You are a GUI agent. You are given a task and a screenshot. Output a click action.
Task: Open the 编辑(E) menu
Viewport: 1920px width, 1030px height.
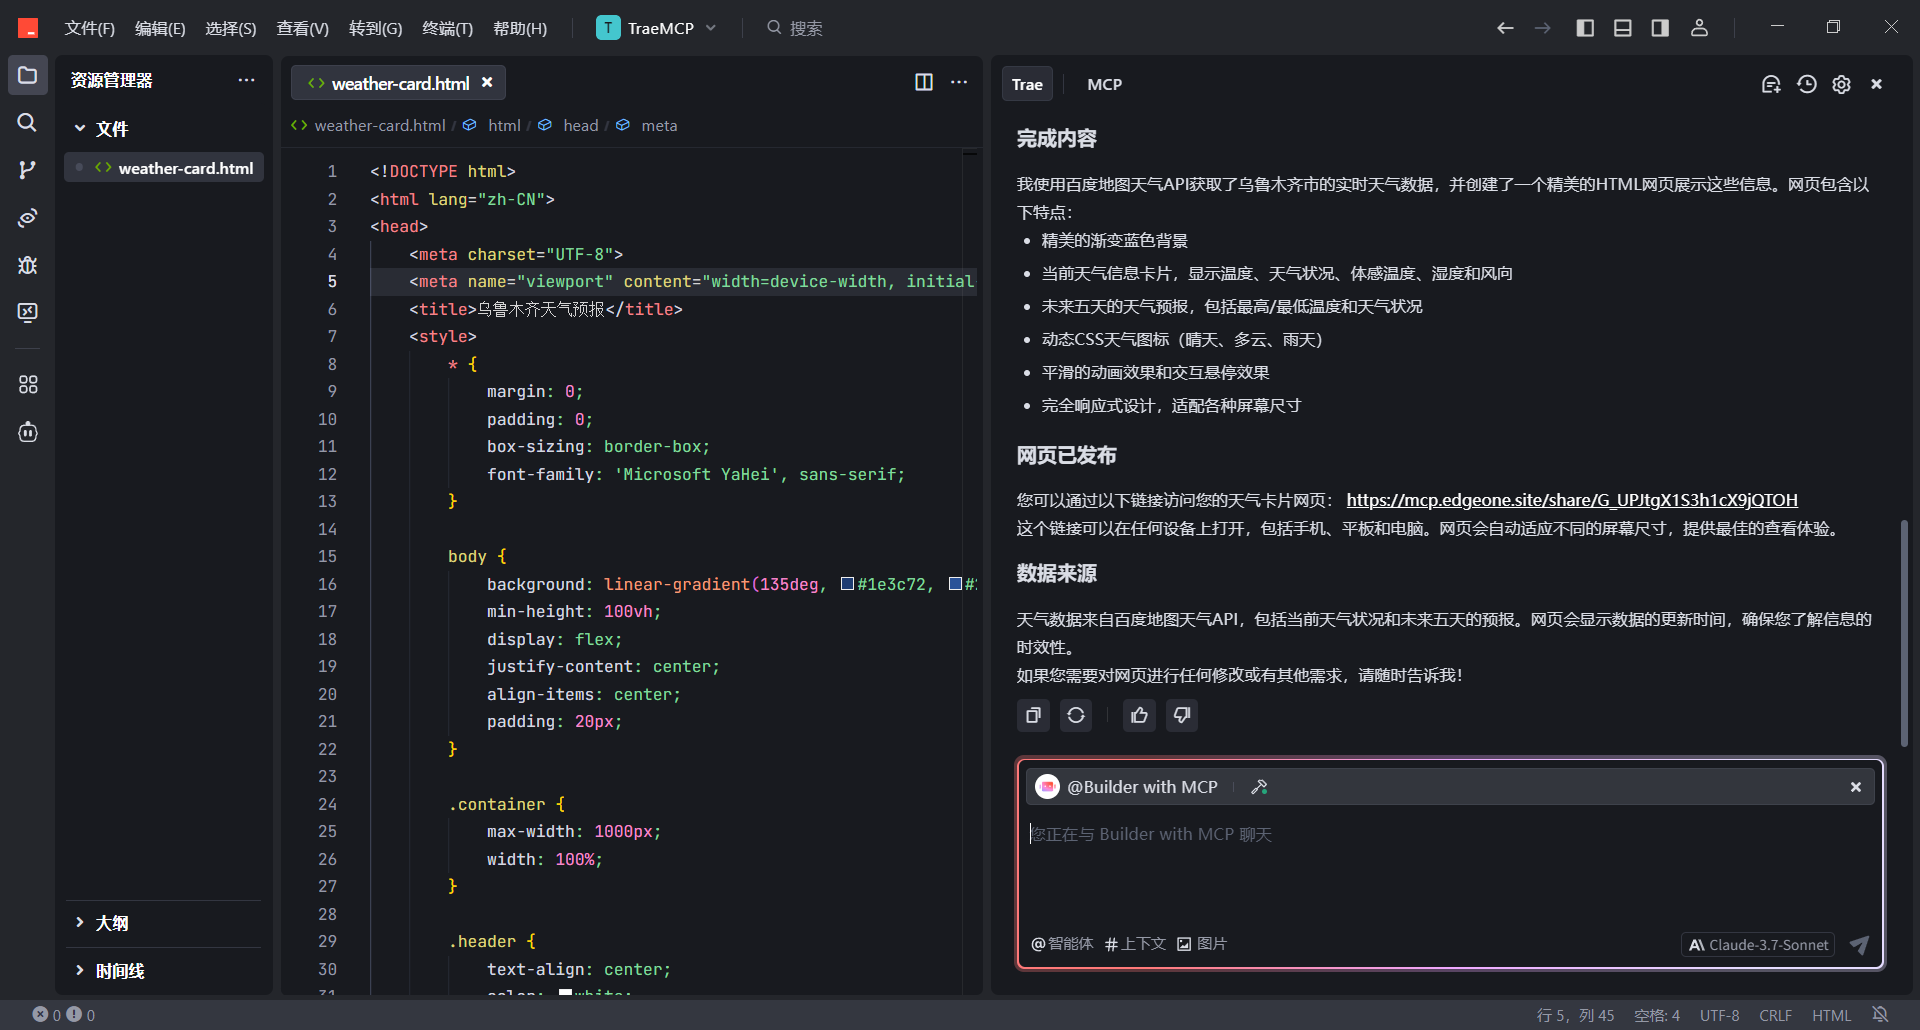(x=160, y=28)
